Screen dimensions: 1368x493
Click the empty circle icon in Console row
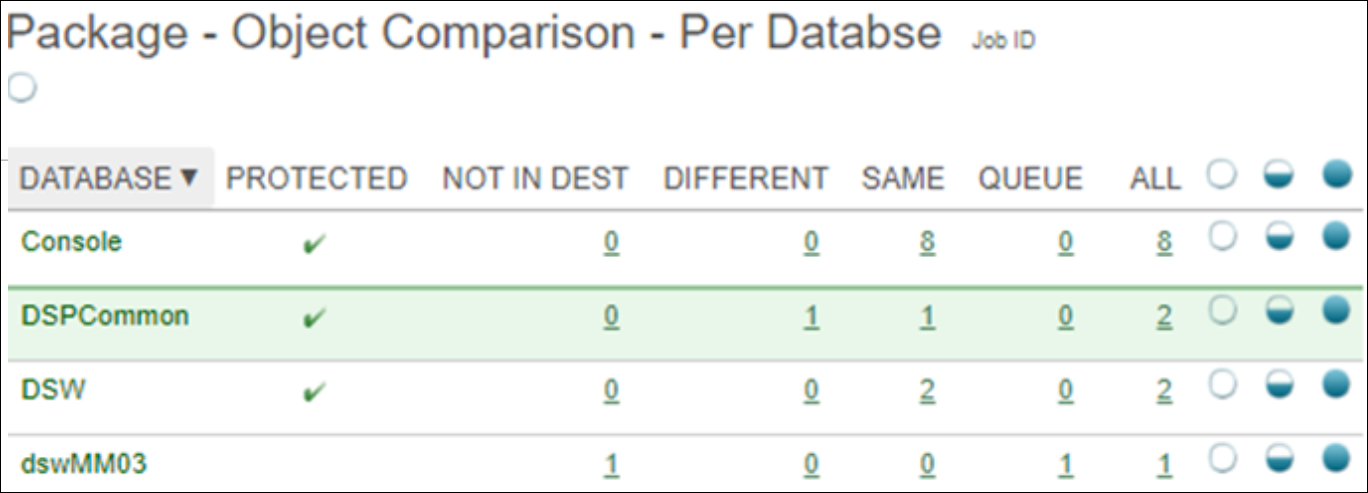1223,237
